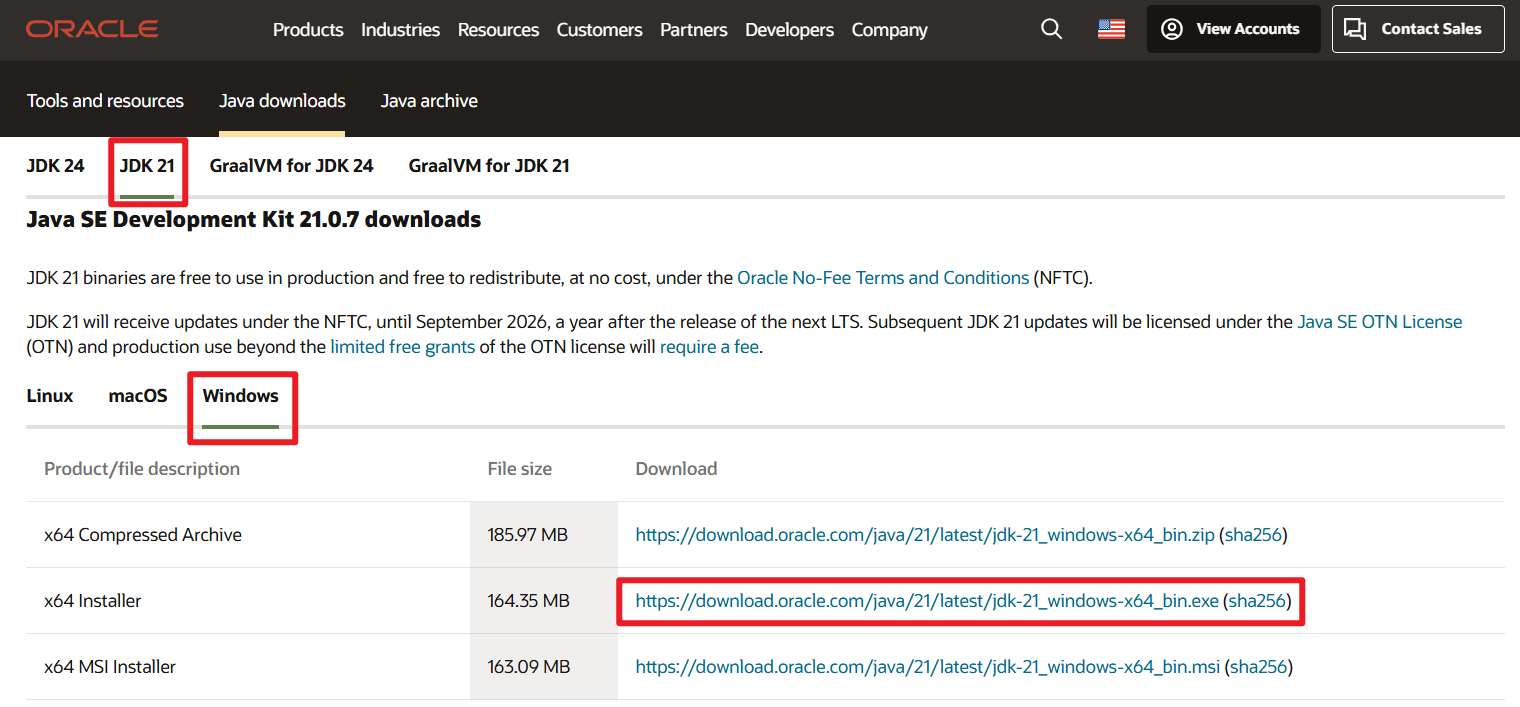Download the windows-x64_bin.zip archive link
Image resolution: width=1520 pixels, height=707 pixels.
point(925,535)
